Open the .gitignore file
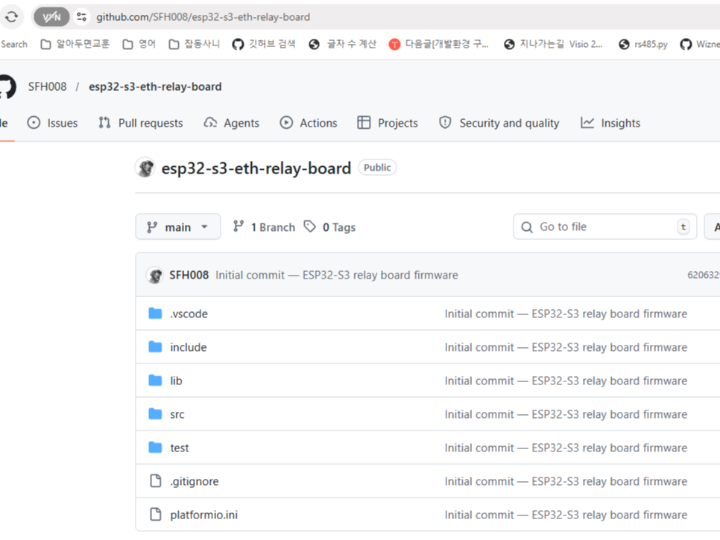Screen dimensions: 720x540 (194, 481)
